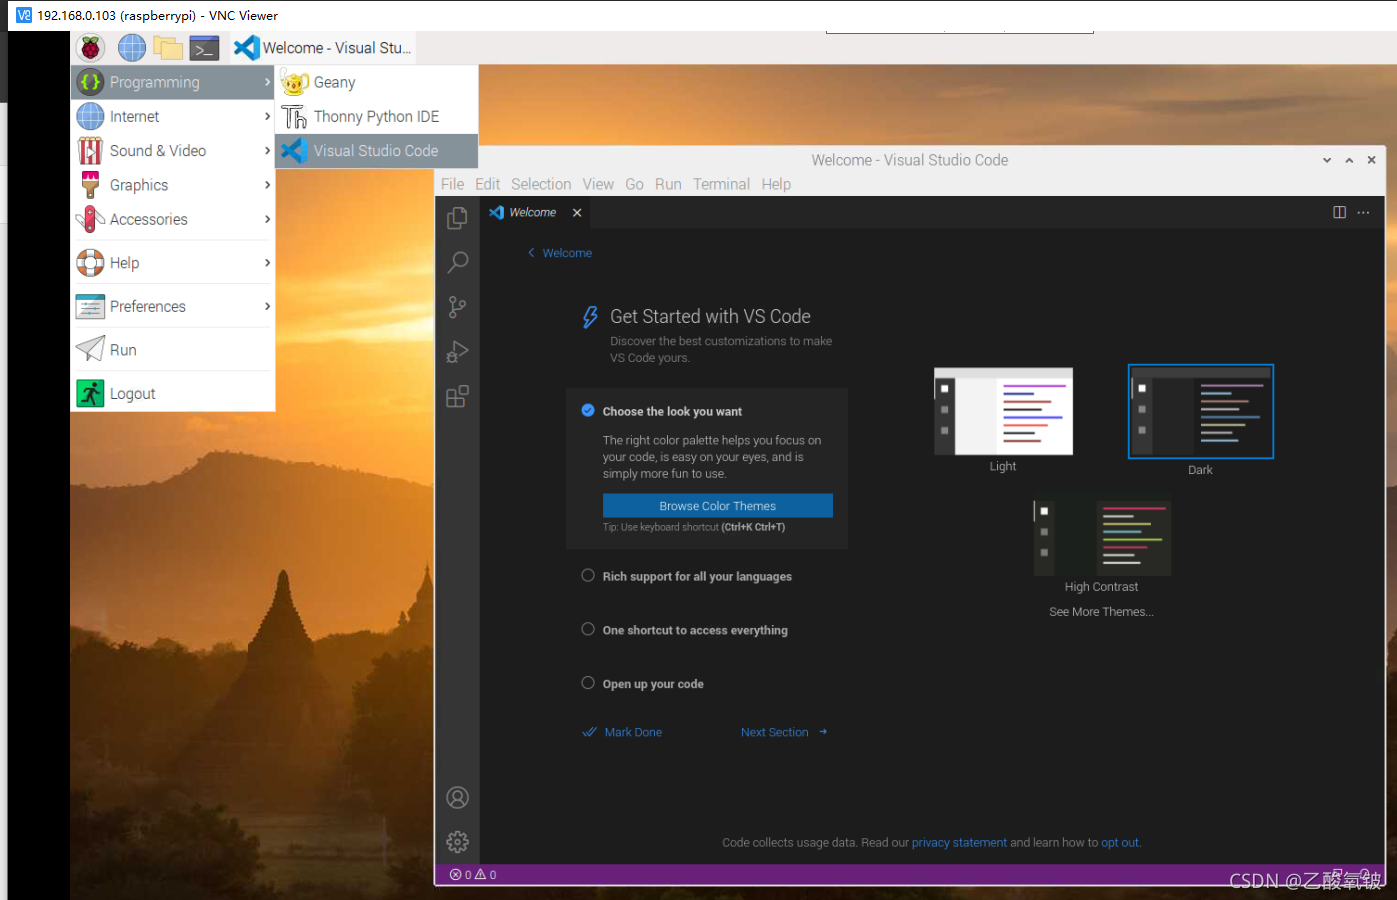Viewport: 1397px width, 900px height.
Task: Open the Edit menu in VS Code
Action: (x=487, y=184)
